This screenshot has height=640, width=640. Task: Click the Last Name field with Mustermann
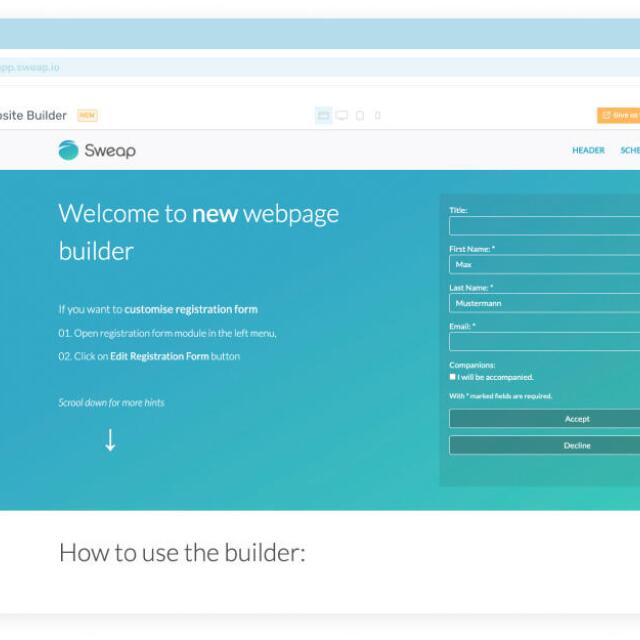coord(544,303)
